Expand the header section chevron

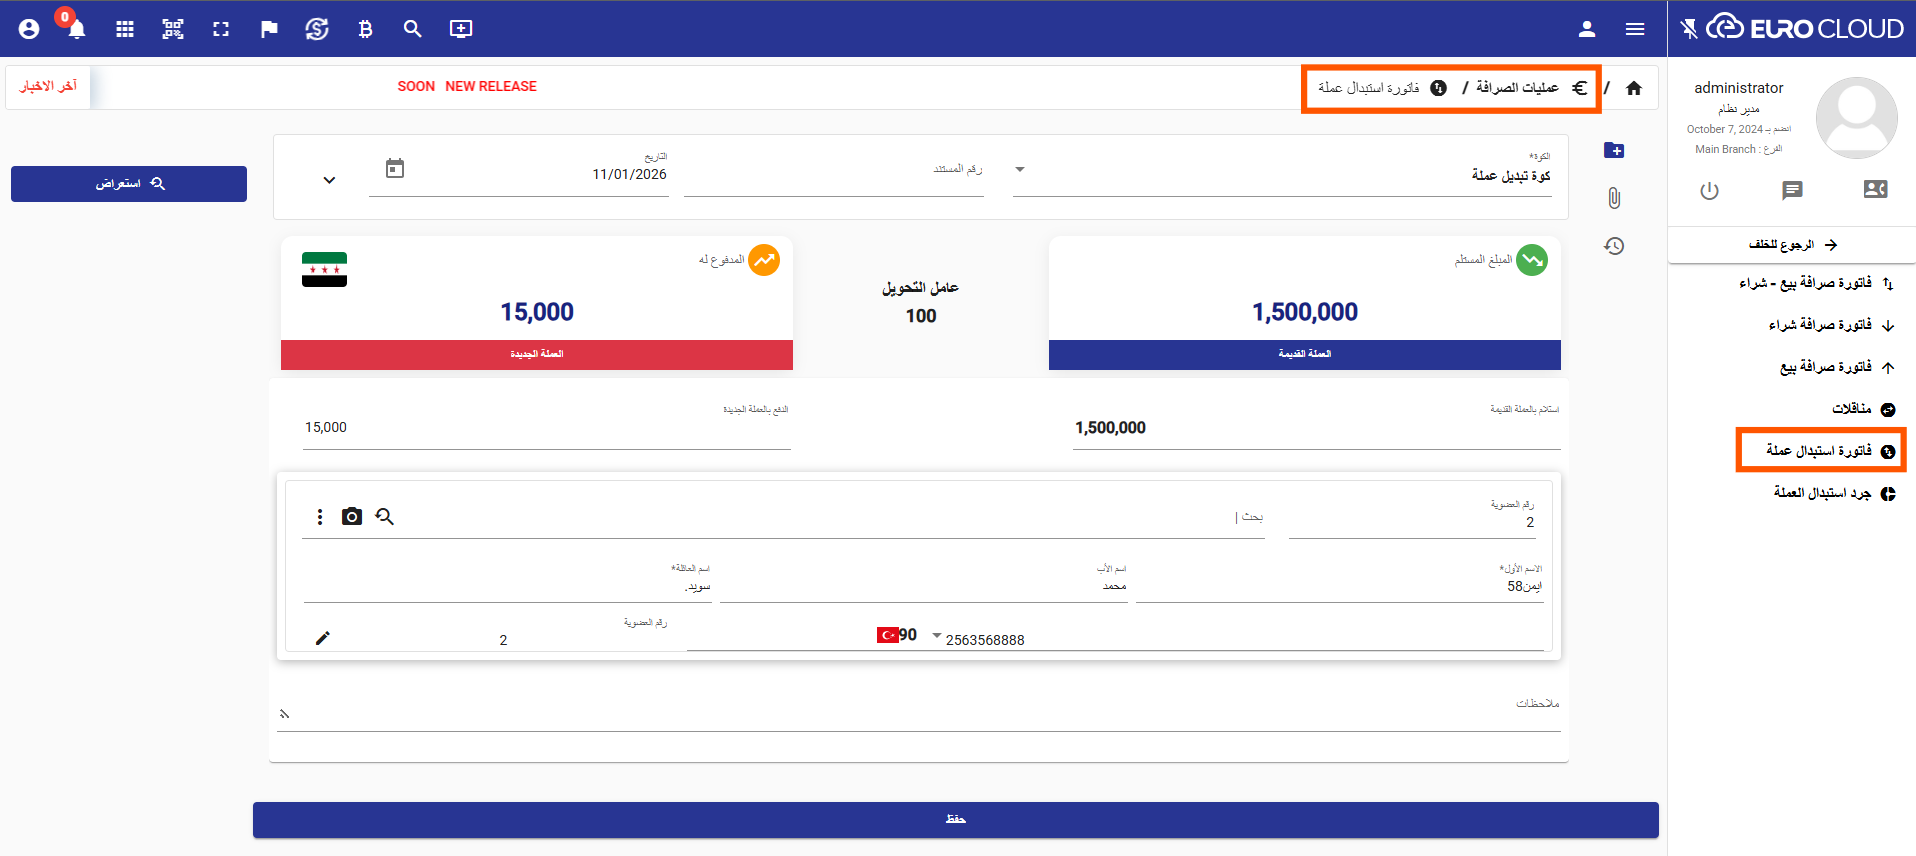[x=329, y=180]
